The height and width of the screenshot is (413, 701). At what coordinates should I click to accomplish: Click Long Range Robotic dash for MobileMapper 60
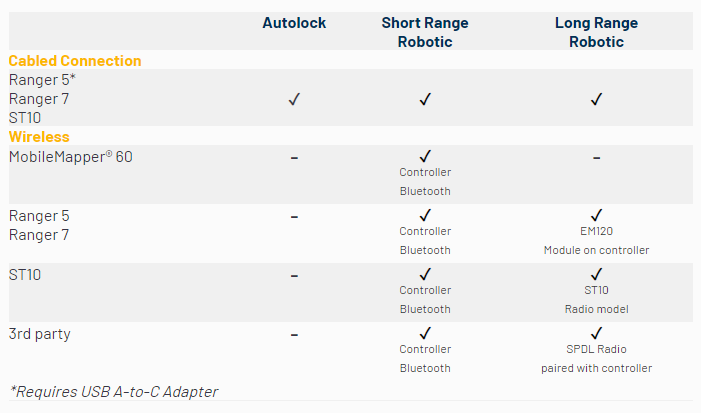(x=596, y=157)
